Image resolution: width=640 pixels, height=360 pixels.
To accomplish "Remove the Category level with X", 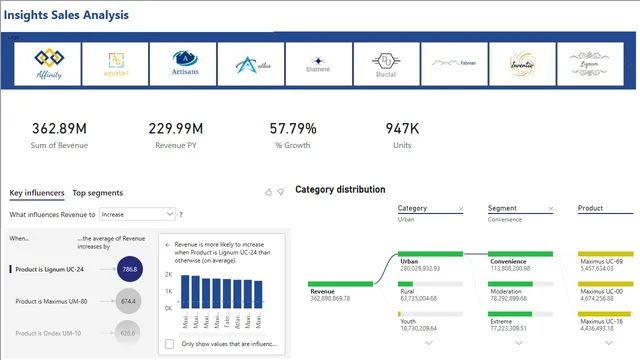I will click(x=461, y=209).
